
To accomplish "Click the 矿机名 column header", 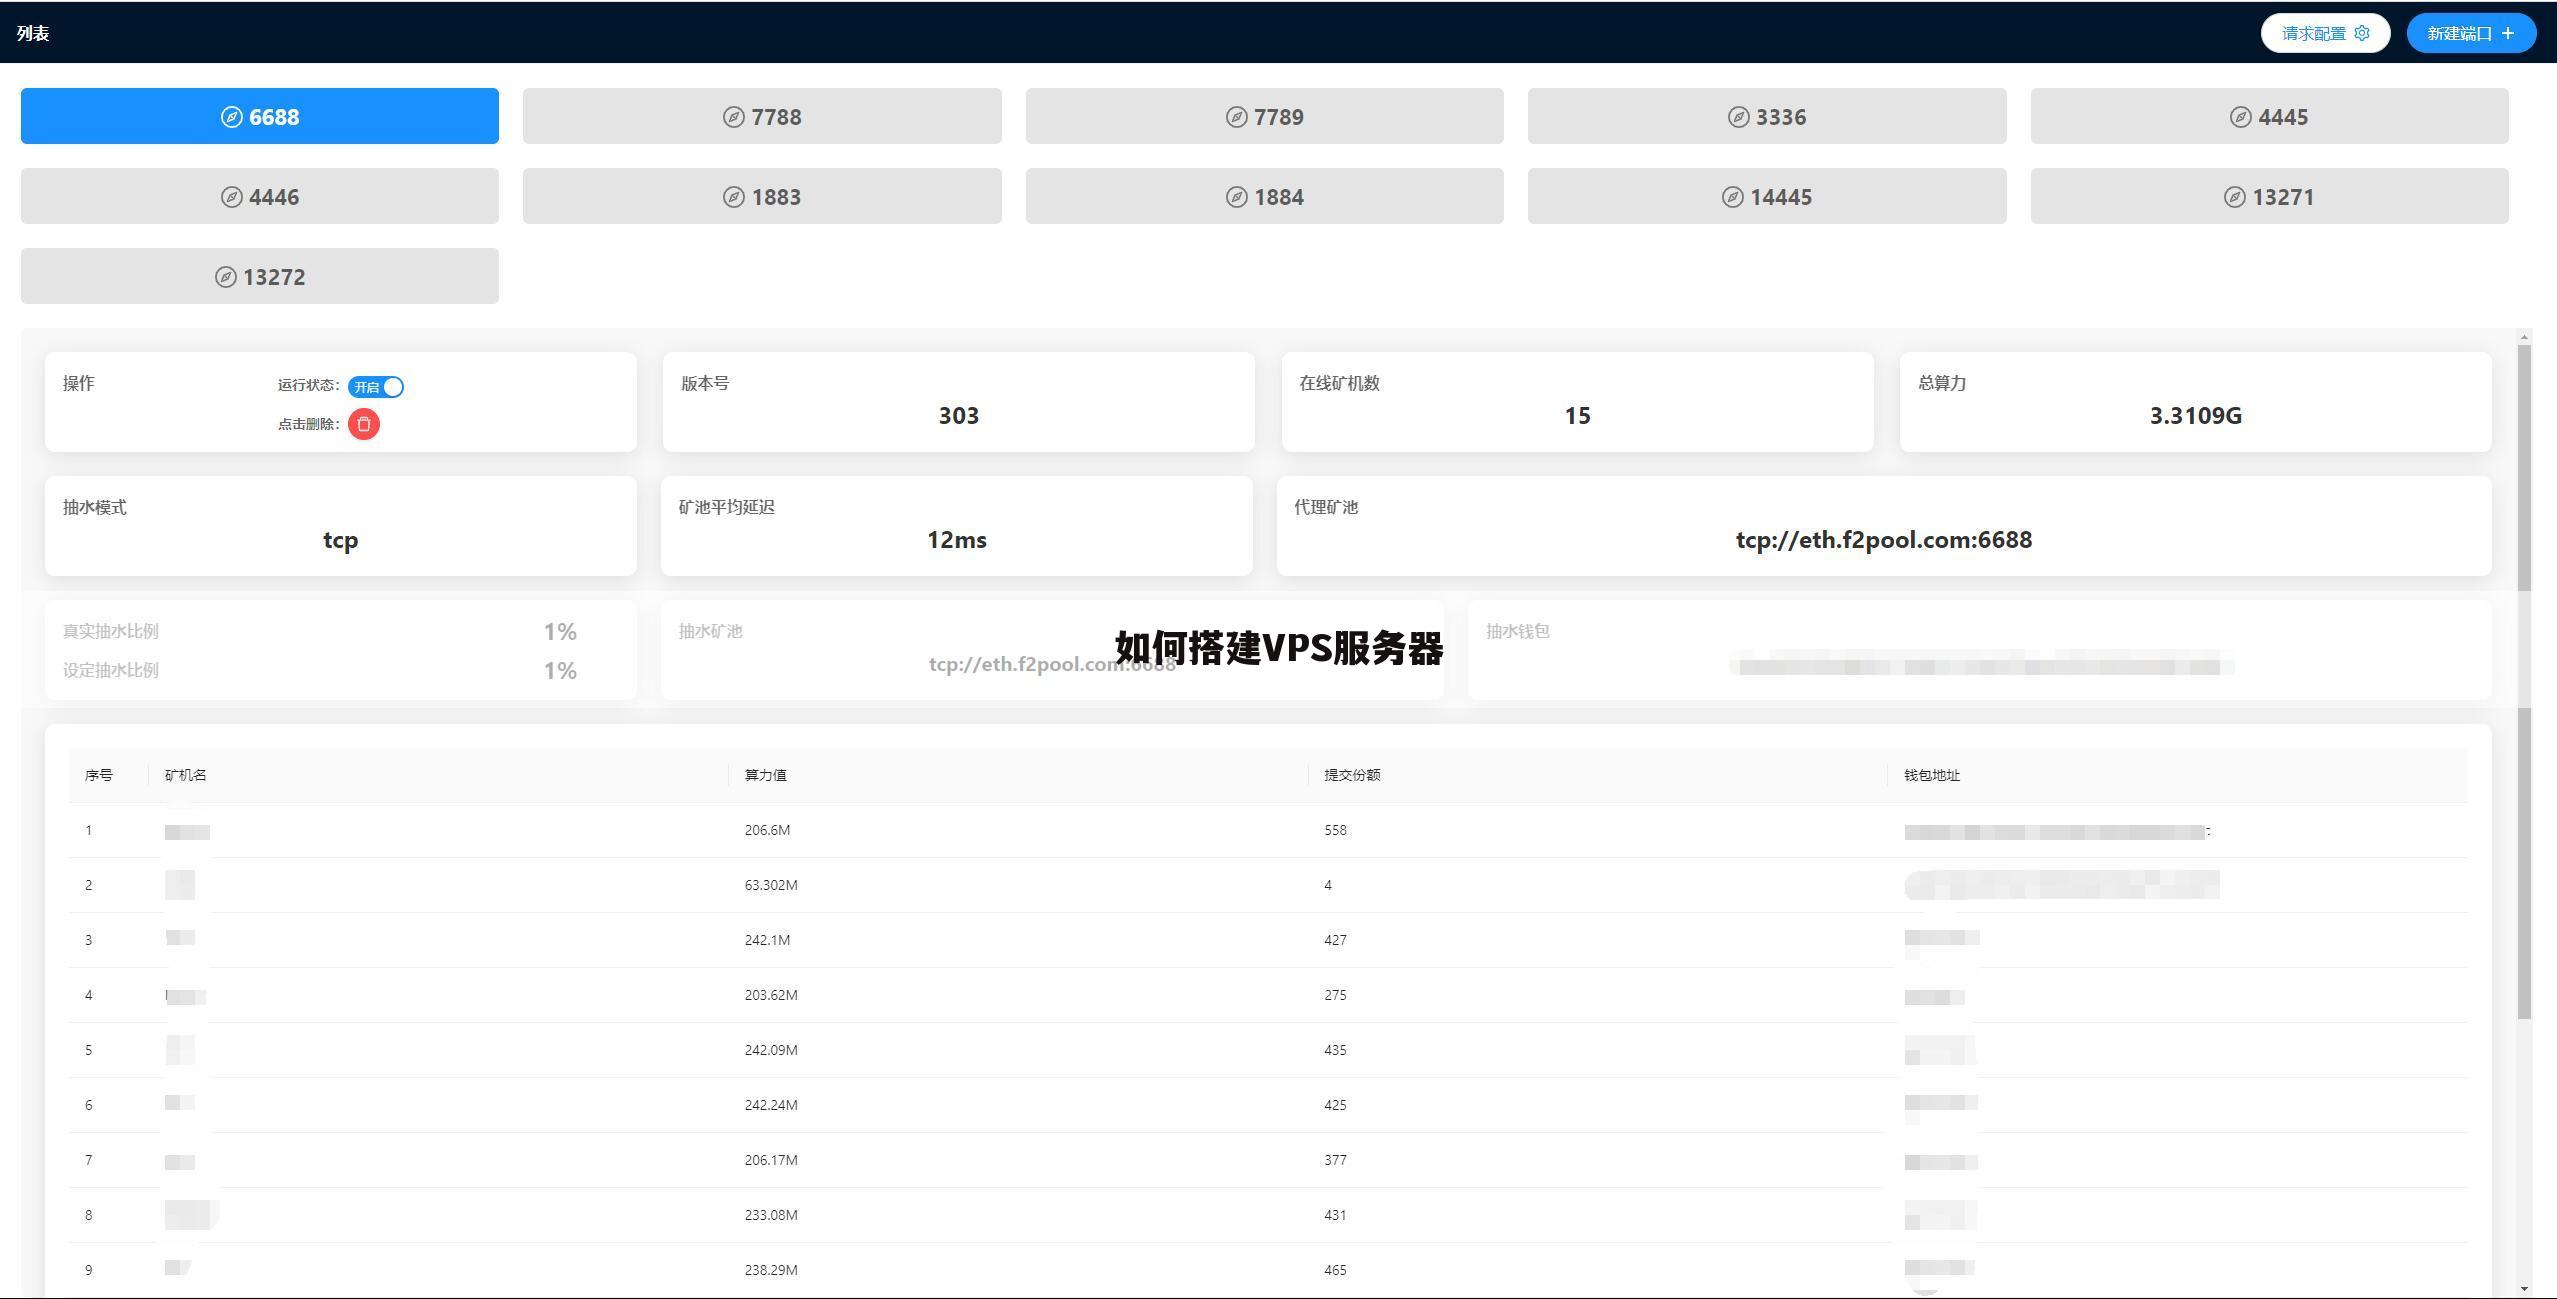I will pos(186,775).
